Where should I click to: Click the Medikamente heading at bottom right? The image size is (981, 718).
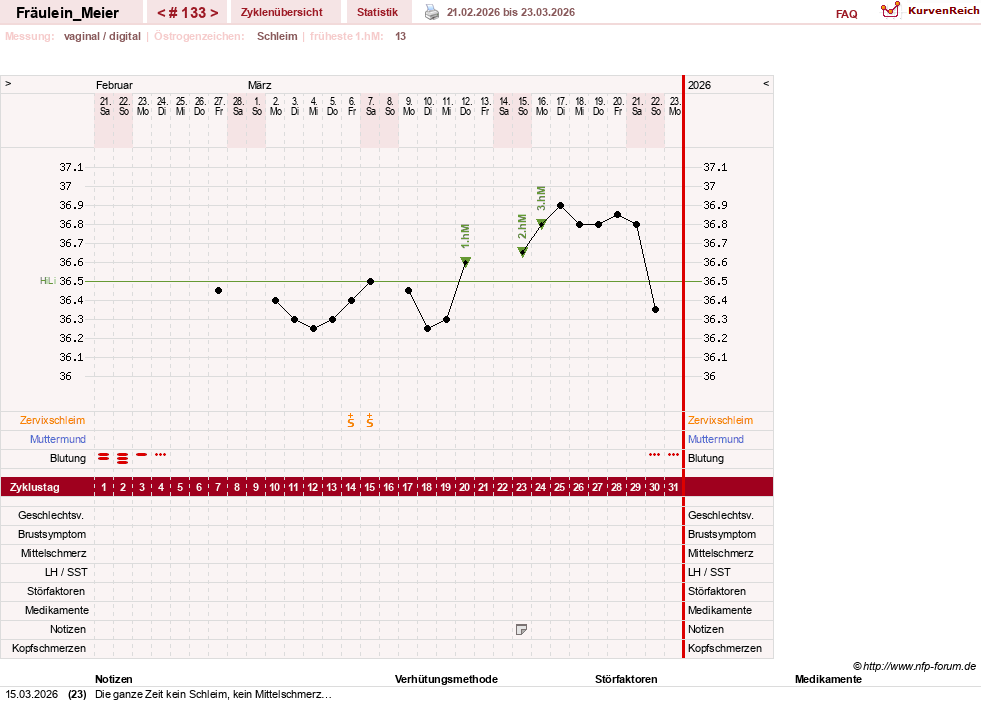[828, 679]
